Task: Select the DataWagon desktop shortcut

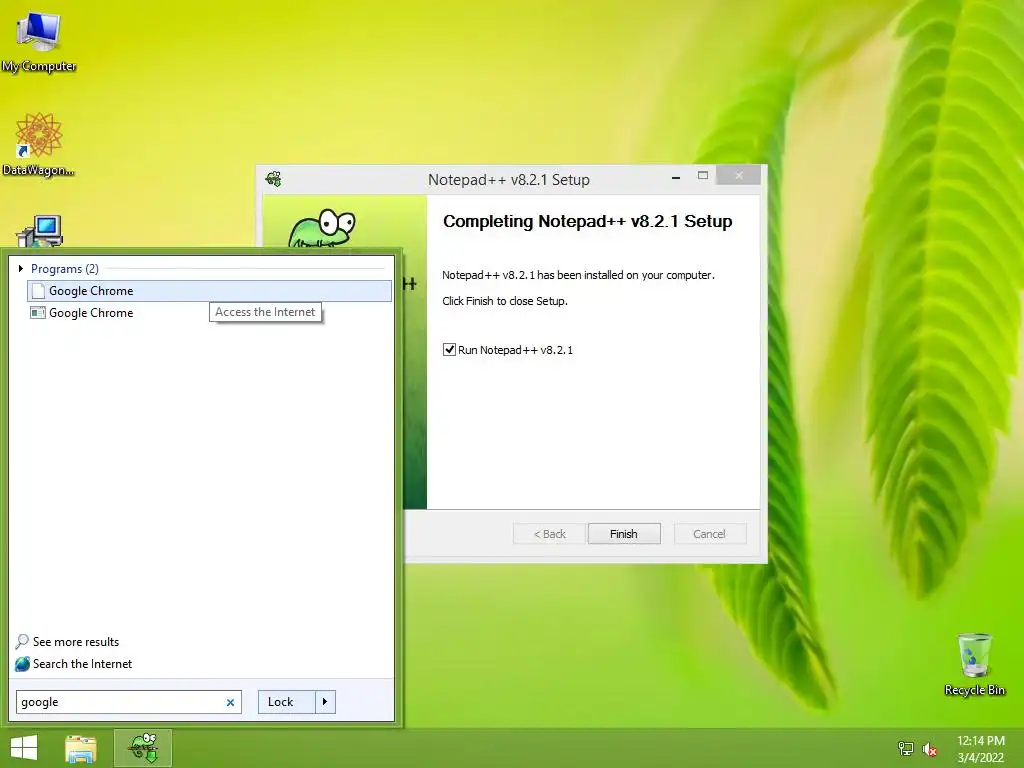Action: 39,144
